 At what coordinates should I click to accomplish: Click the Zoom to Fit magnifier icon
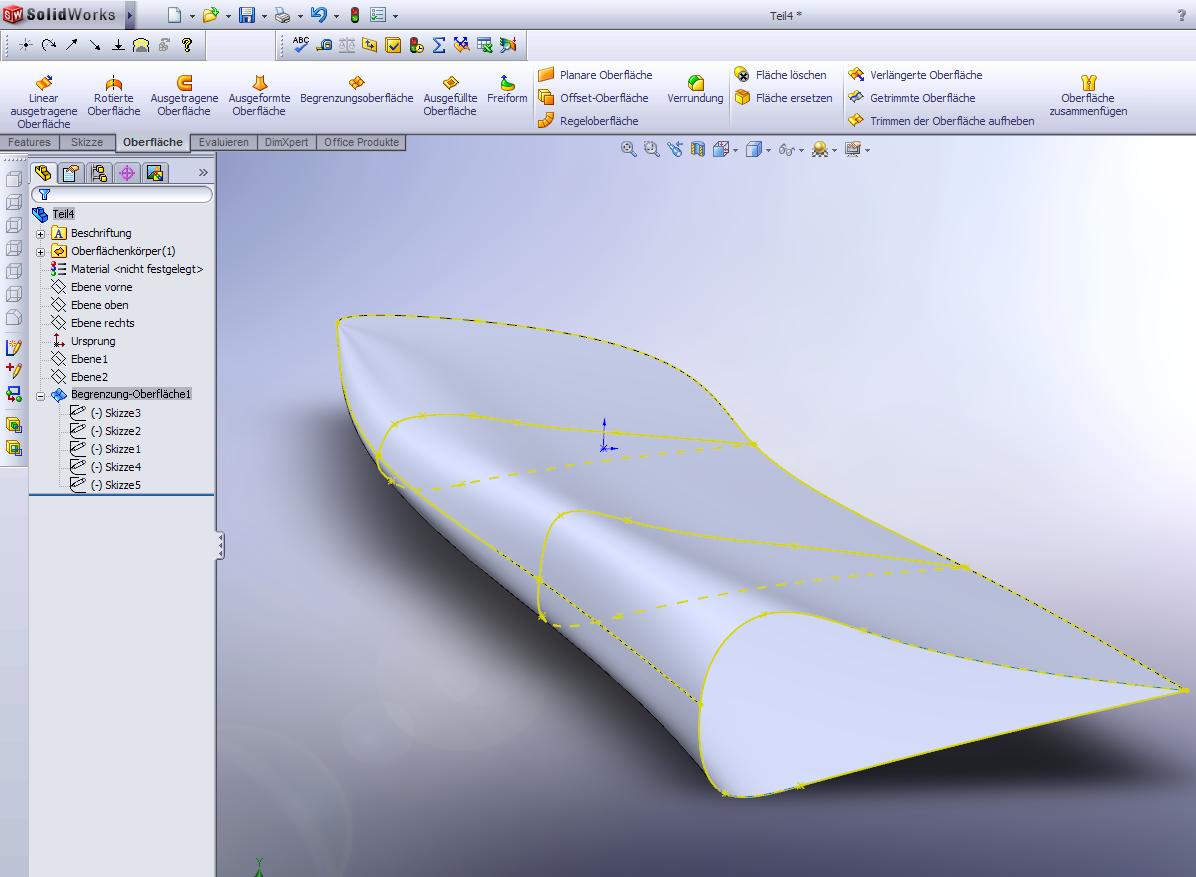[629, 149]
